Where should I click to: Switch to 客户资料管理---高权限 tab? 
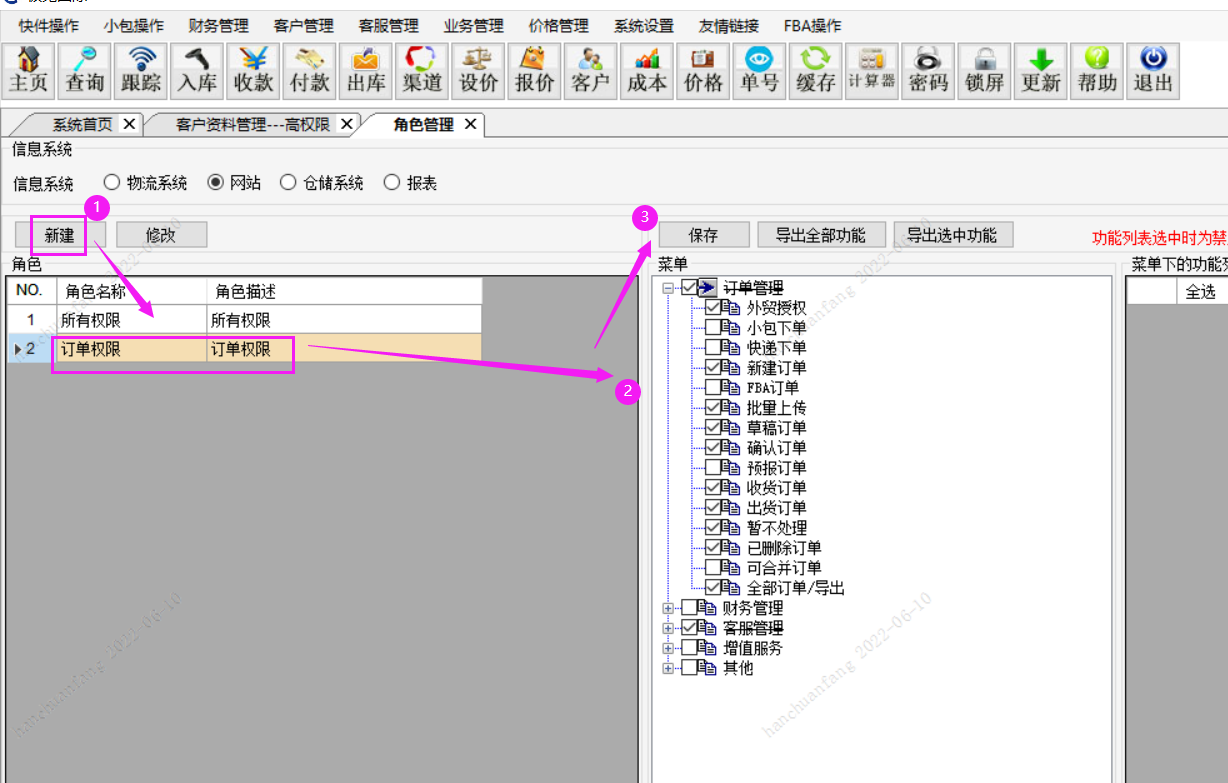[x=253, y=125]
